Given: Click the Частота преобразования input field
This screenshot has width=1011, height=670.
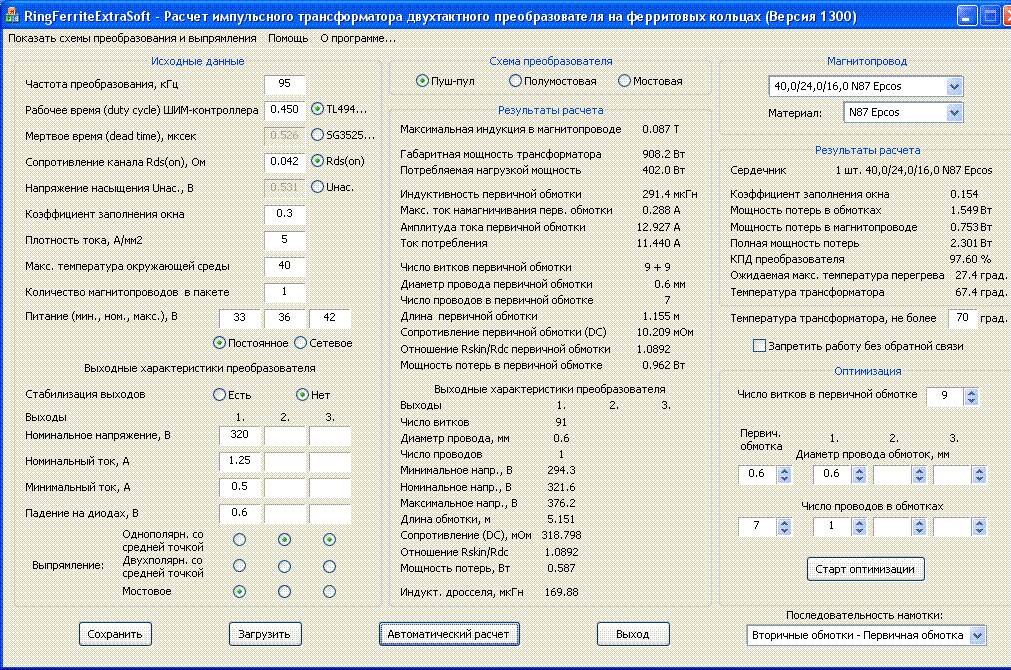Looking at the screenshot, I should (x=284, y=84).
